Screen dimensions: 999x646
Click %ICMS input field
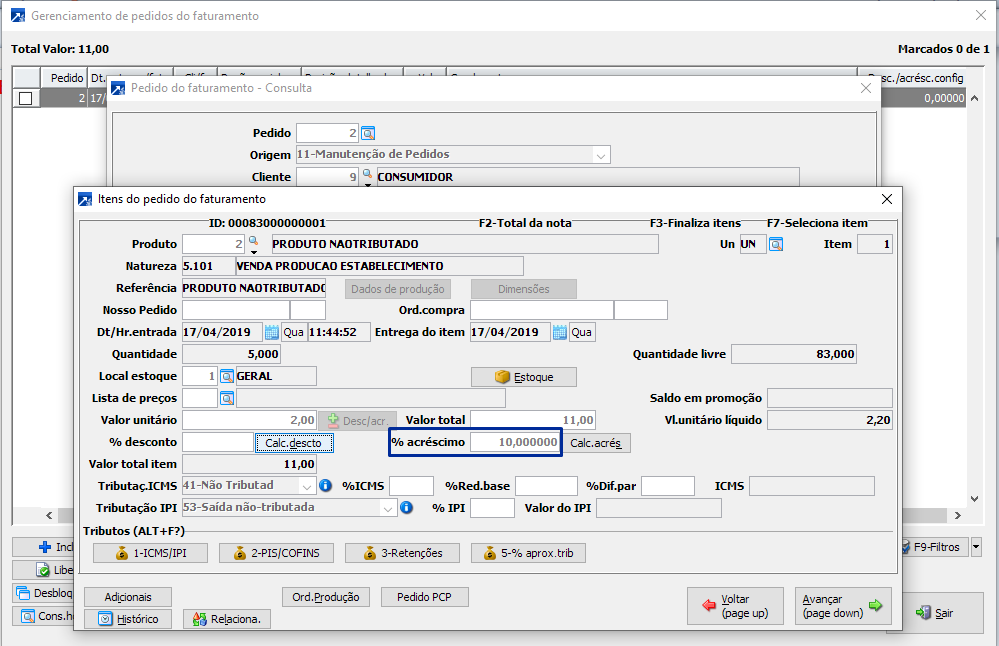point(412,486)
